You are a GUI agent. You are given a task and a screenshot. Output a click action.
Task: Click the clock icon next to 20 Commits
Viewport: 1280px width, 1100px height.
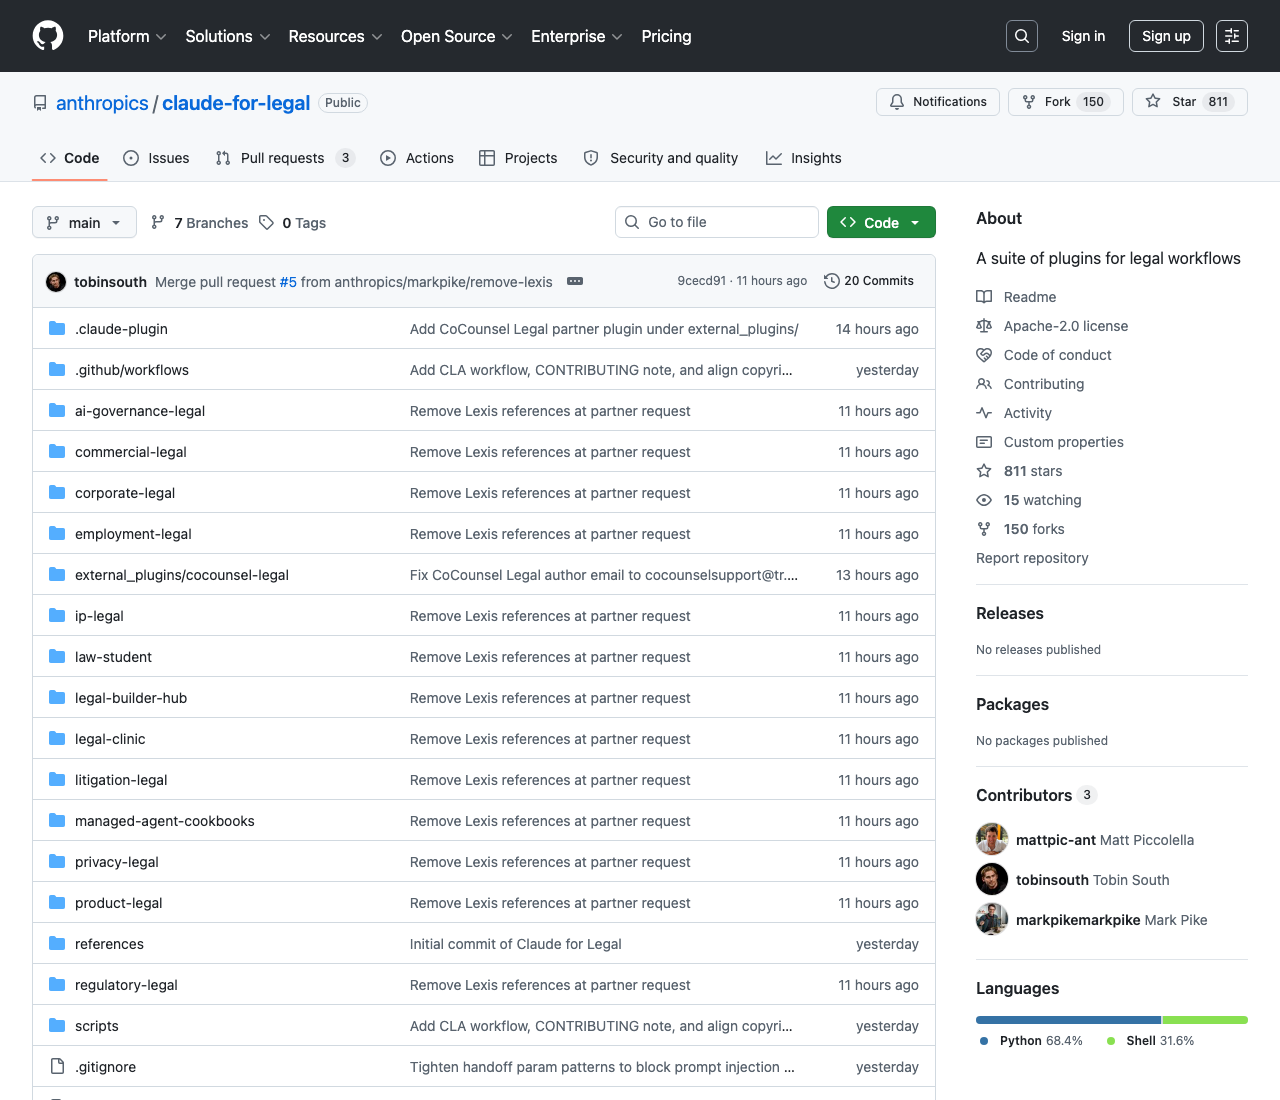[x=832, y=281]
